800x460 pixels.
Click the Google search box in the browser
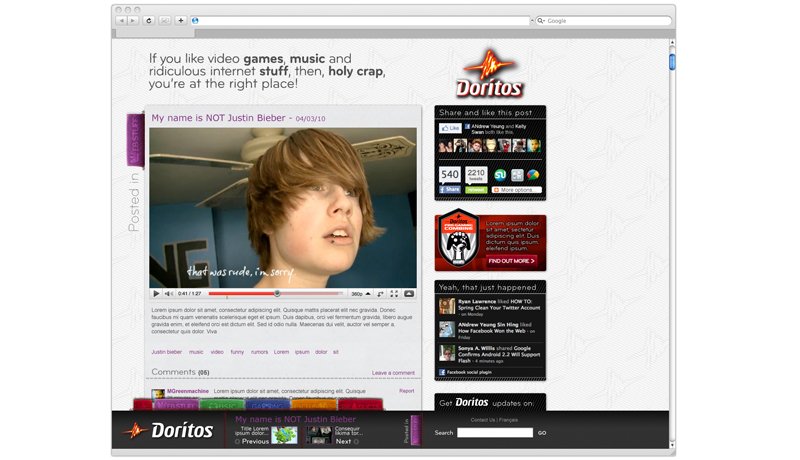pyautogui.click(x=604, y=21)
